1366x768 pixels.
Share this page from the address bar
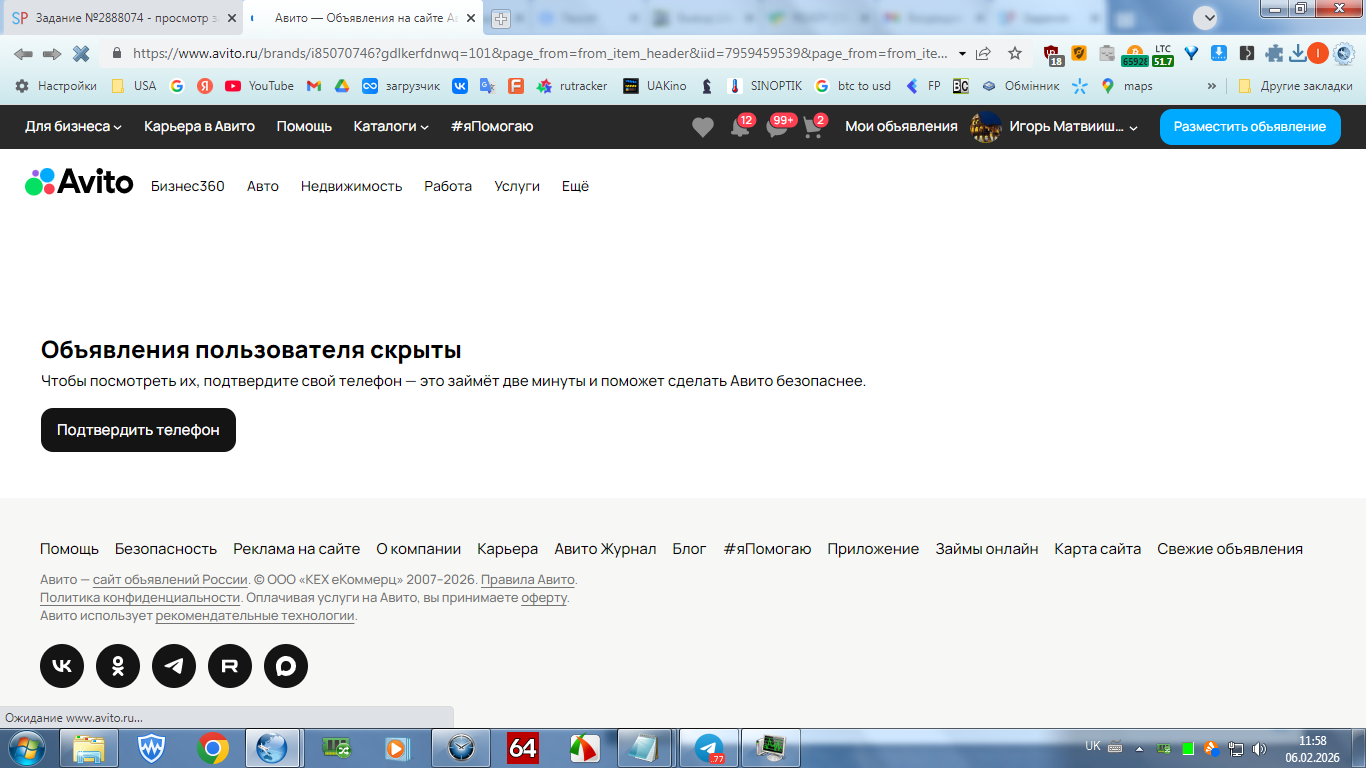(984, 54)
